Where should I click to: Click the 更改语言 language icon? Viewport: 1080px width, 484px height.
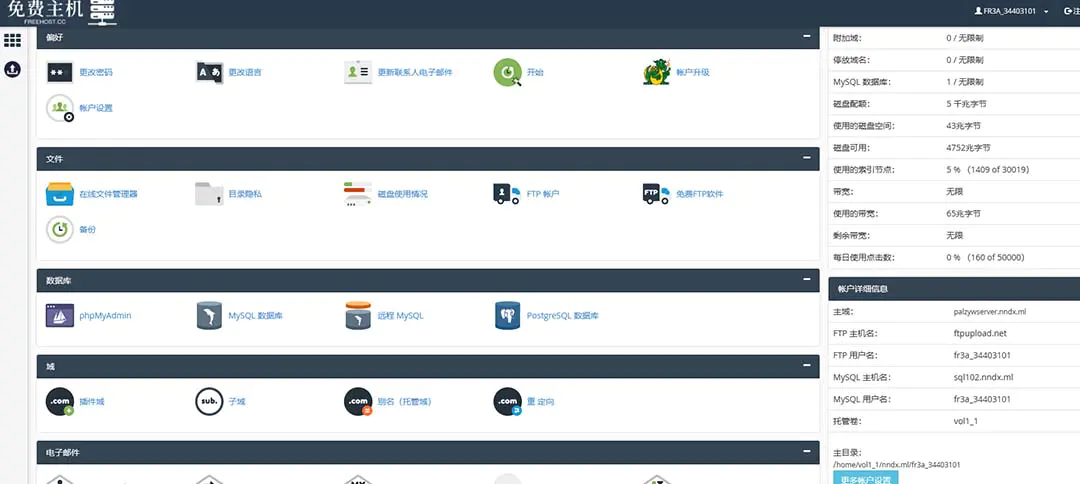(x=209, y=73)
